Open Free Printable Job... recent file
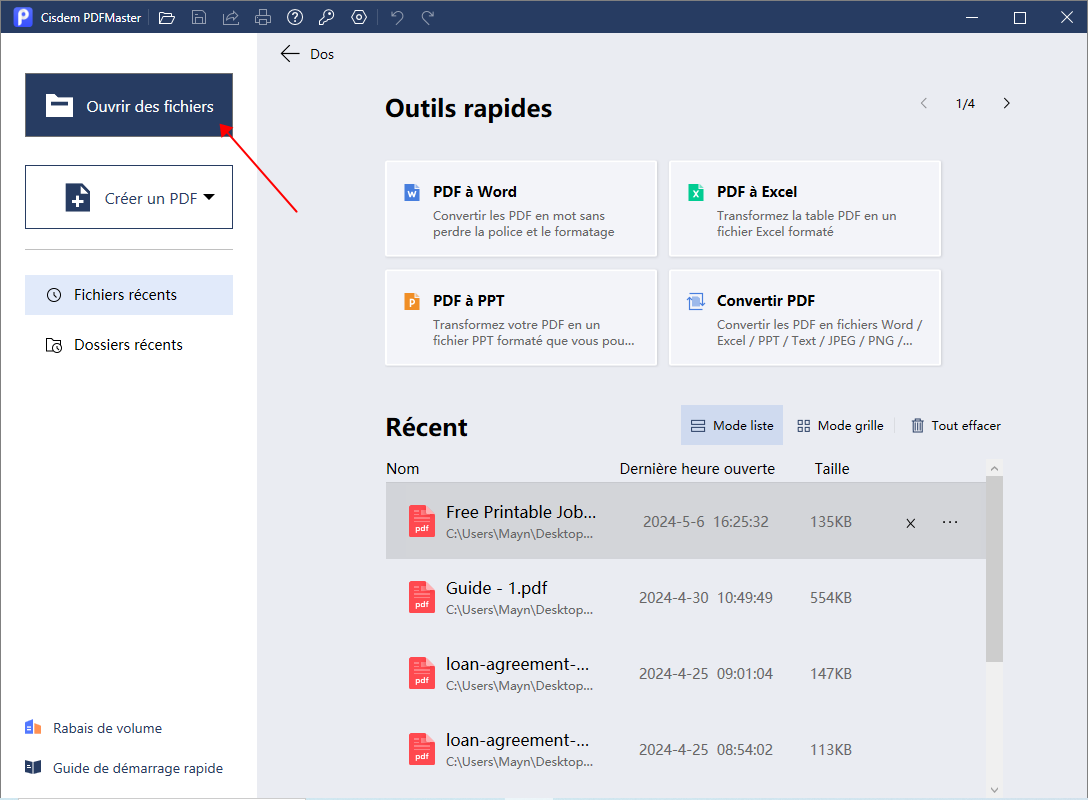Screen dimensions: 1088x800 click(686, 521)
